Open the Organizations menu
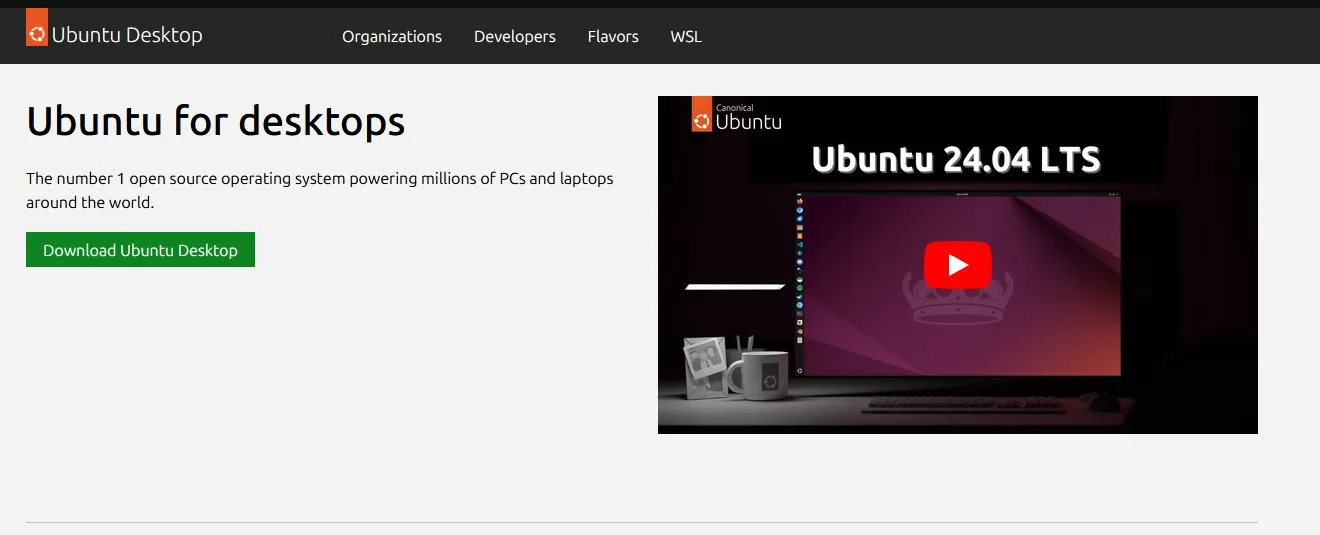Viewport: 1320px width, 535px height. [391, 36]
